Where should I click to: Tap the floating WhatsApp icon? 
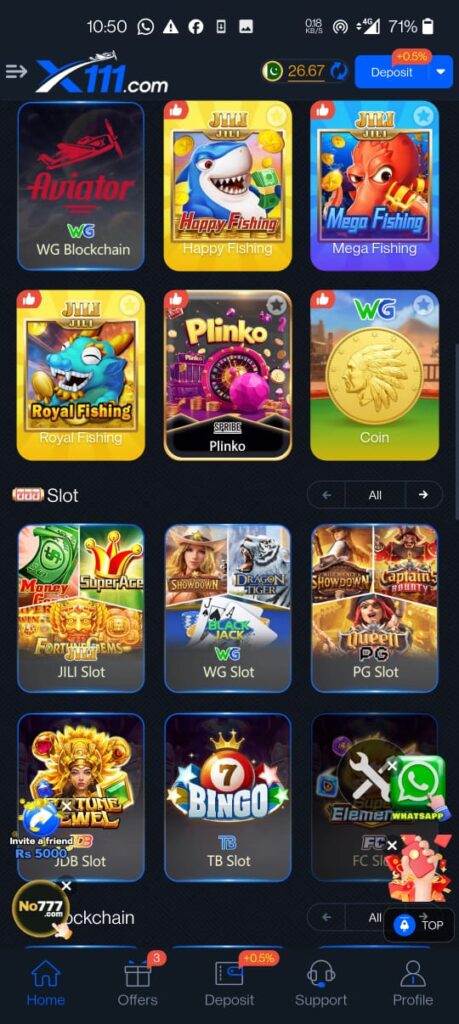[x=418, y=782]
